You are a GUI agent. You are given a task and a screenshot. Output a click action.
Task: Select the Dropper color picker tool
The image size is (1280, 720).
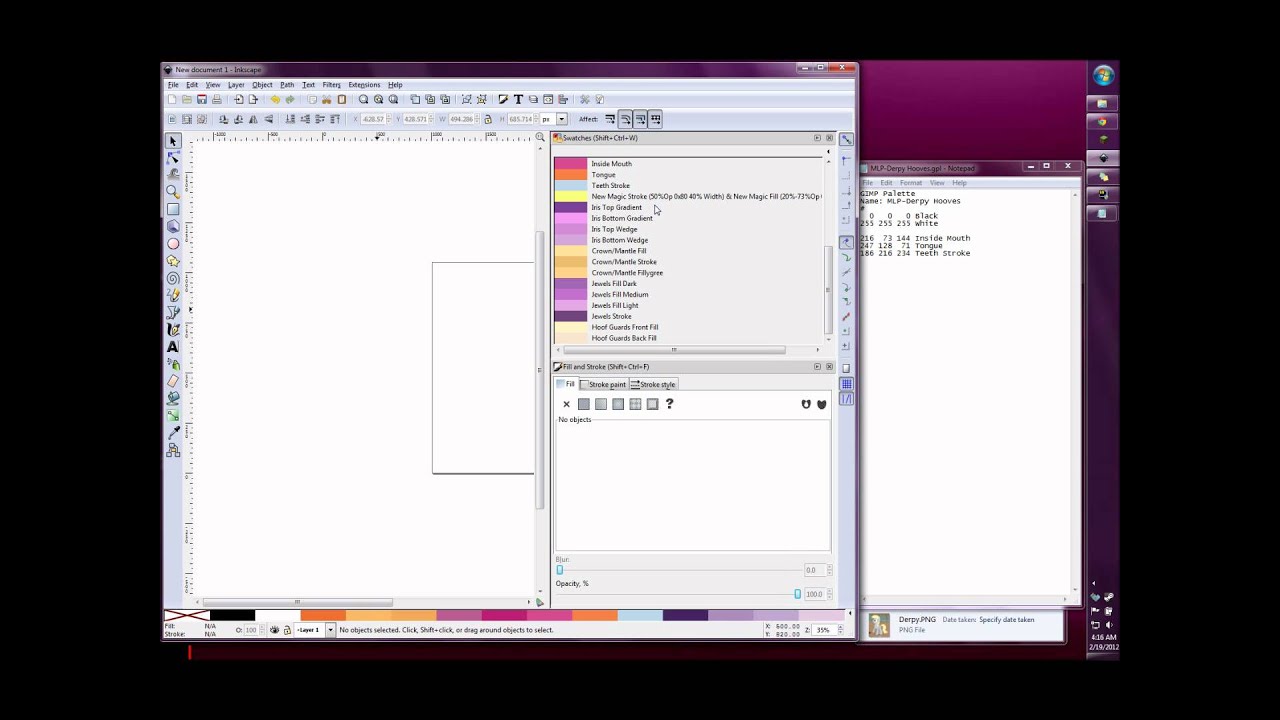tap(173, 432)
